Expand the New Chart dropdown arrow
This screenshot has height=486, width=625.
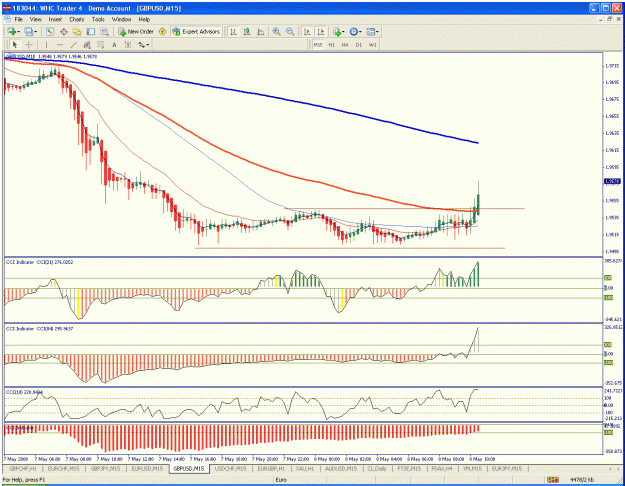point(18,31)
